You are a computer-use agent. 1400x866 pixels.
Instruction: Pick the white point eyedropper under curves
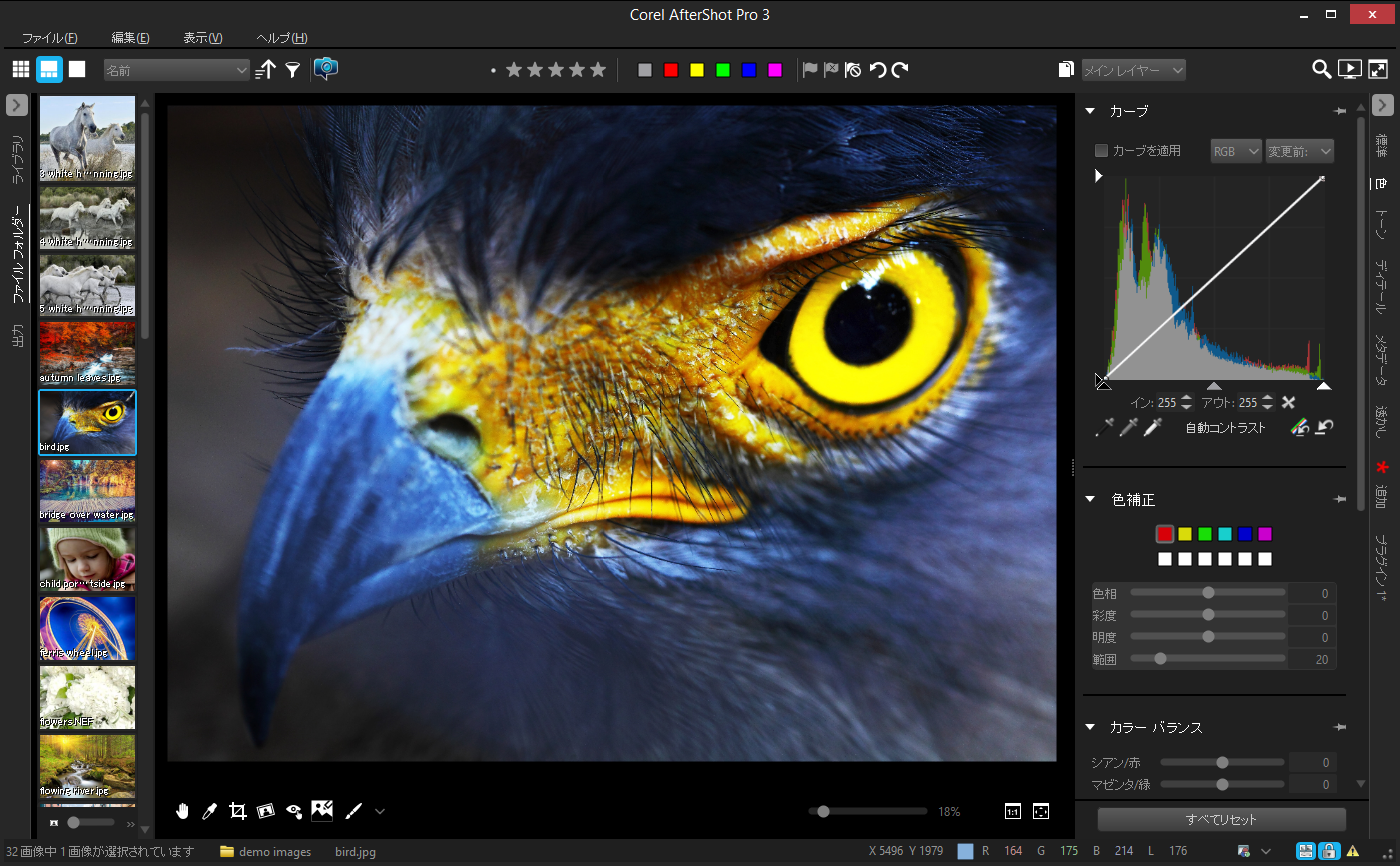pos(1153,428)
